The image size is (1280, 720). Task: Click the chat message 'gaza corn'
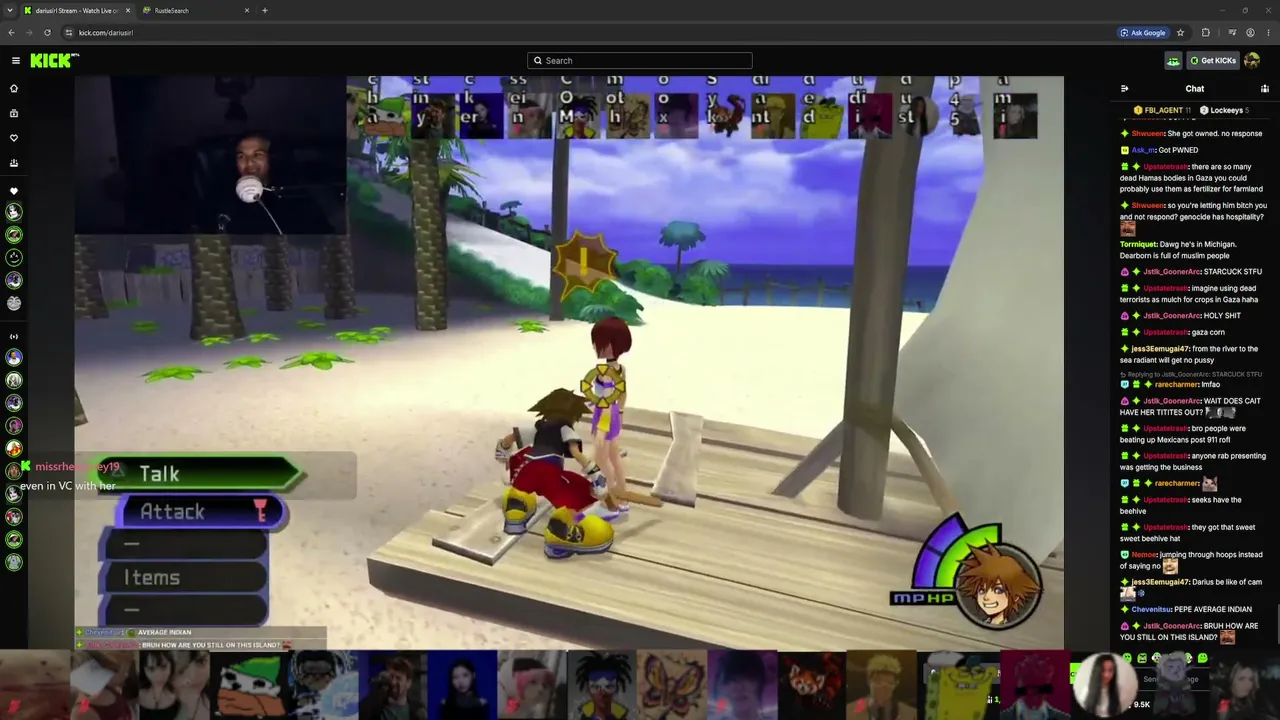(x=1208, y=332)
